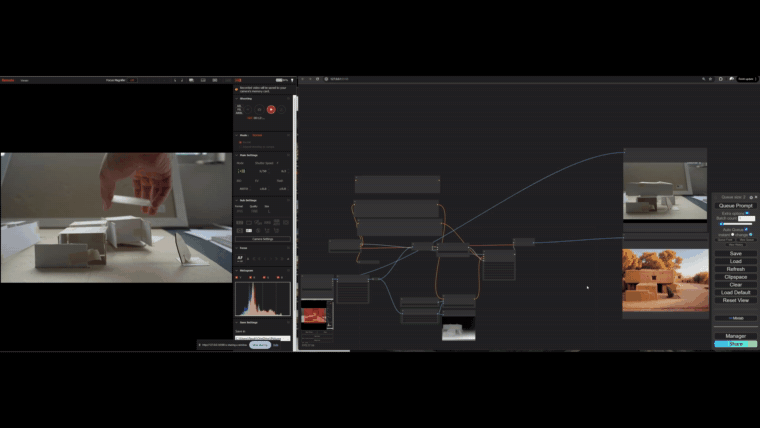Open the browser extensions icon
Image resolution: width=760 pixels, height=428 pixels.
(721, 79)
